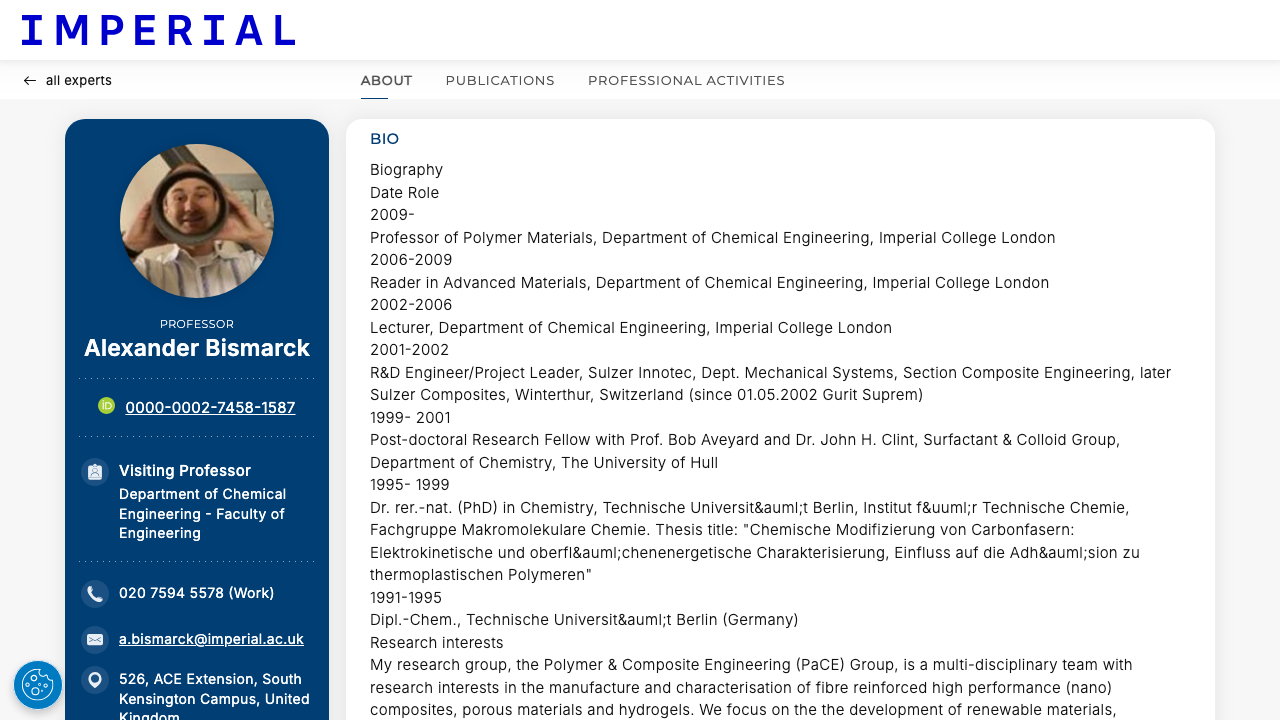Click the location pin icon near the address
The image size is (1280, 720).
point(94,678)
